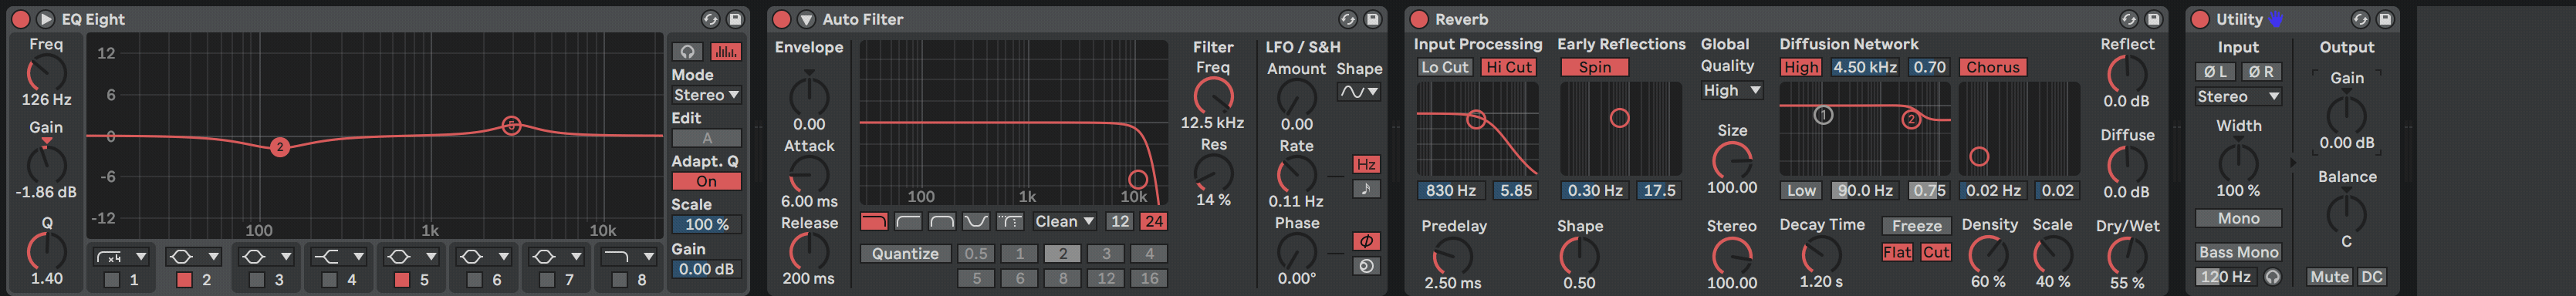Toggle Utility Bass Mono button
This screenshot has height=296, width=2576.
coord(2238,252)
